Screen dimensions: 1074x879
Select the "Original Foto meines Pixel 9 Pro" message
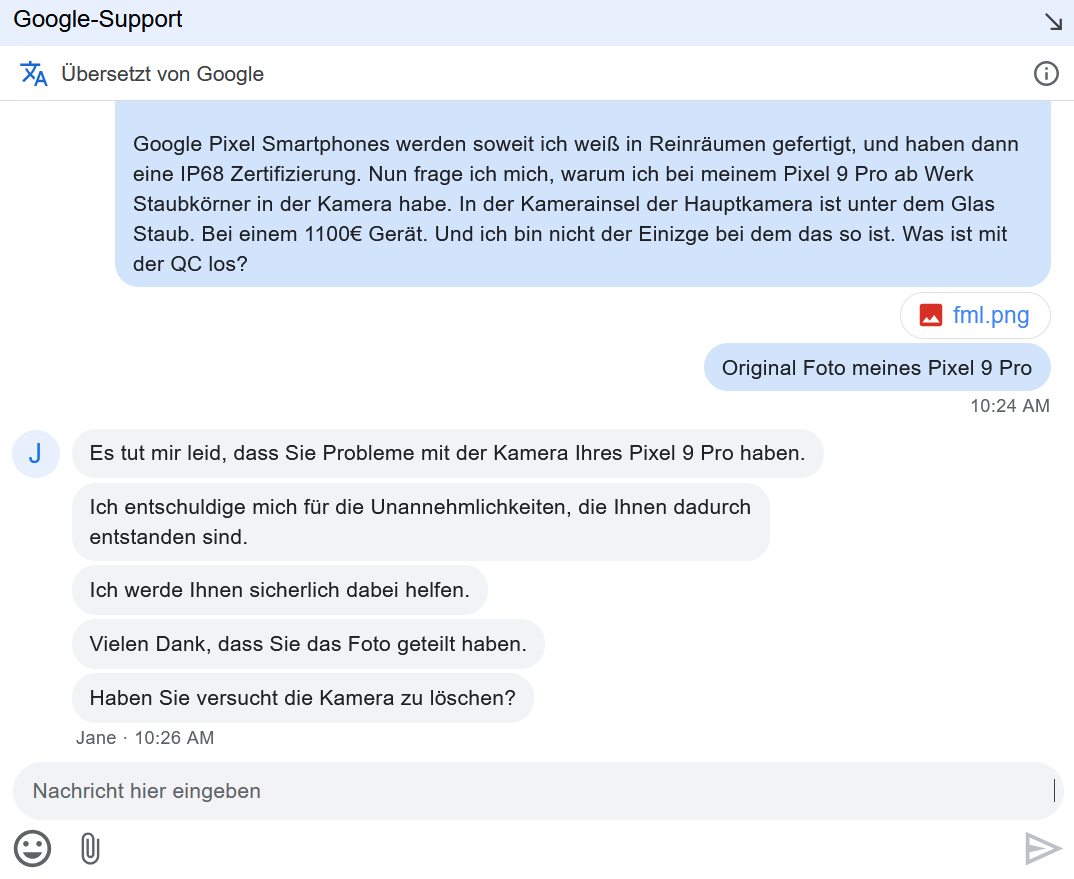(876, 368)
